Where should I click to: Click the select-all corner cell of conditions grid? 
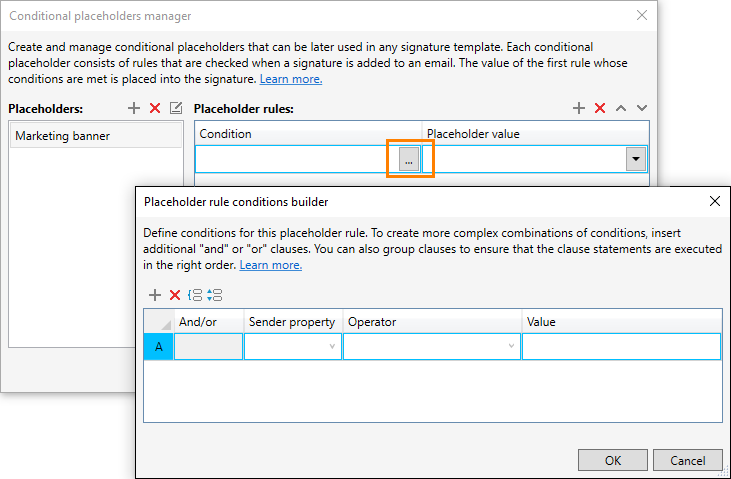coord(159,322)
